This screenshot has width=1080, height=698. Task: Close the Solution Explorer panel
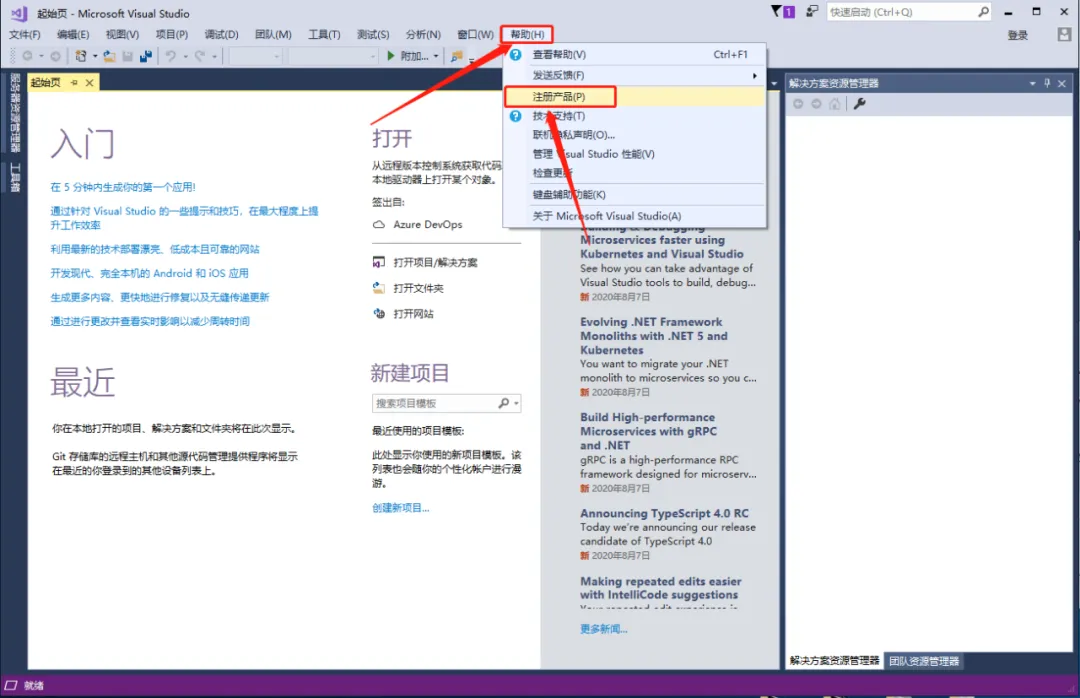coord(1062,83)
